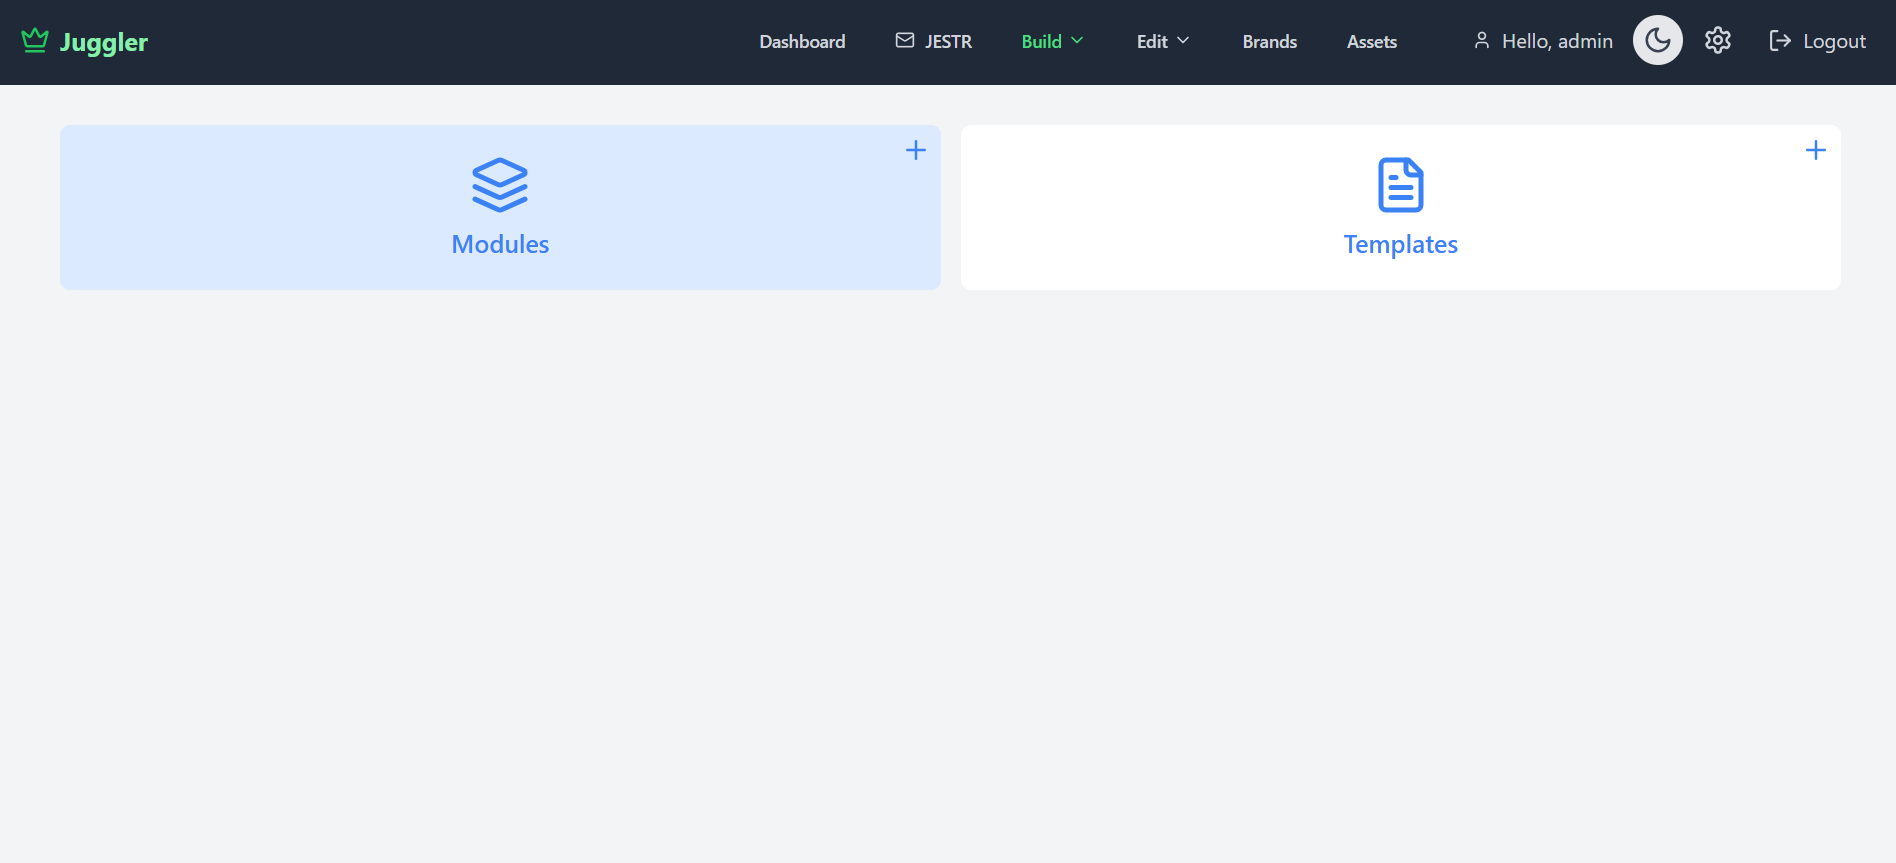Add a new template with plus icon
1896x863 pixels.
coord(1815,150)
